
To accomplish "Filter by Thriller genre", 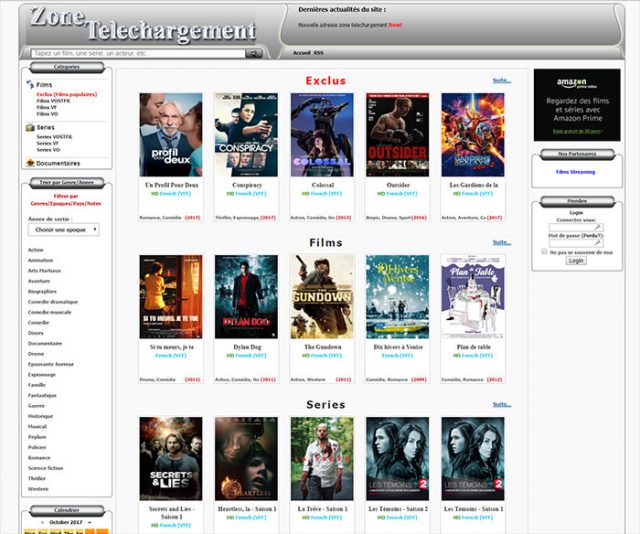I will [37, 478].
